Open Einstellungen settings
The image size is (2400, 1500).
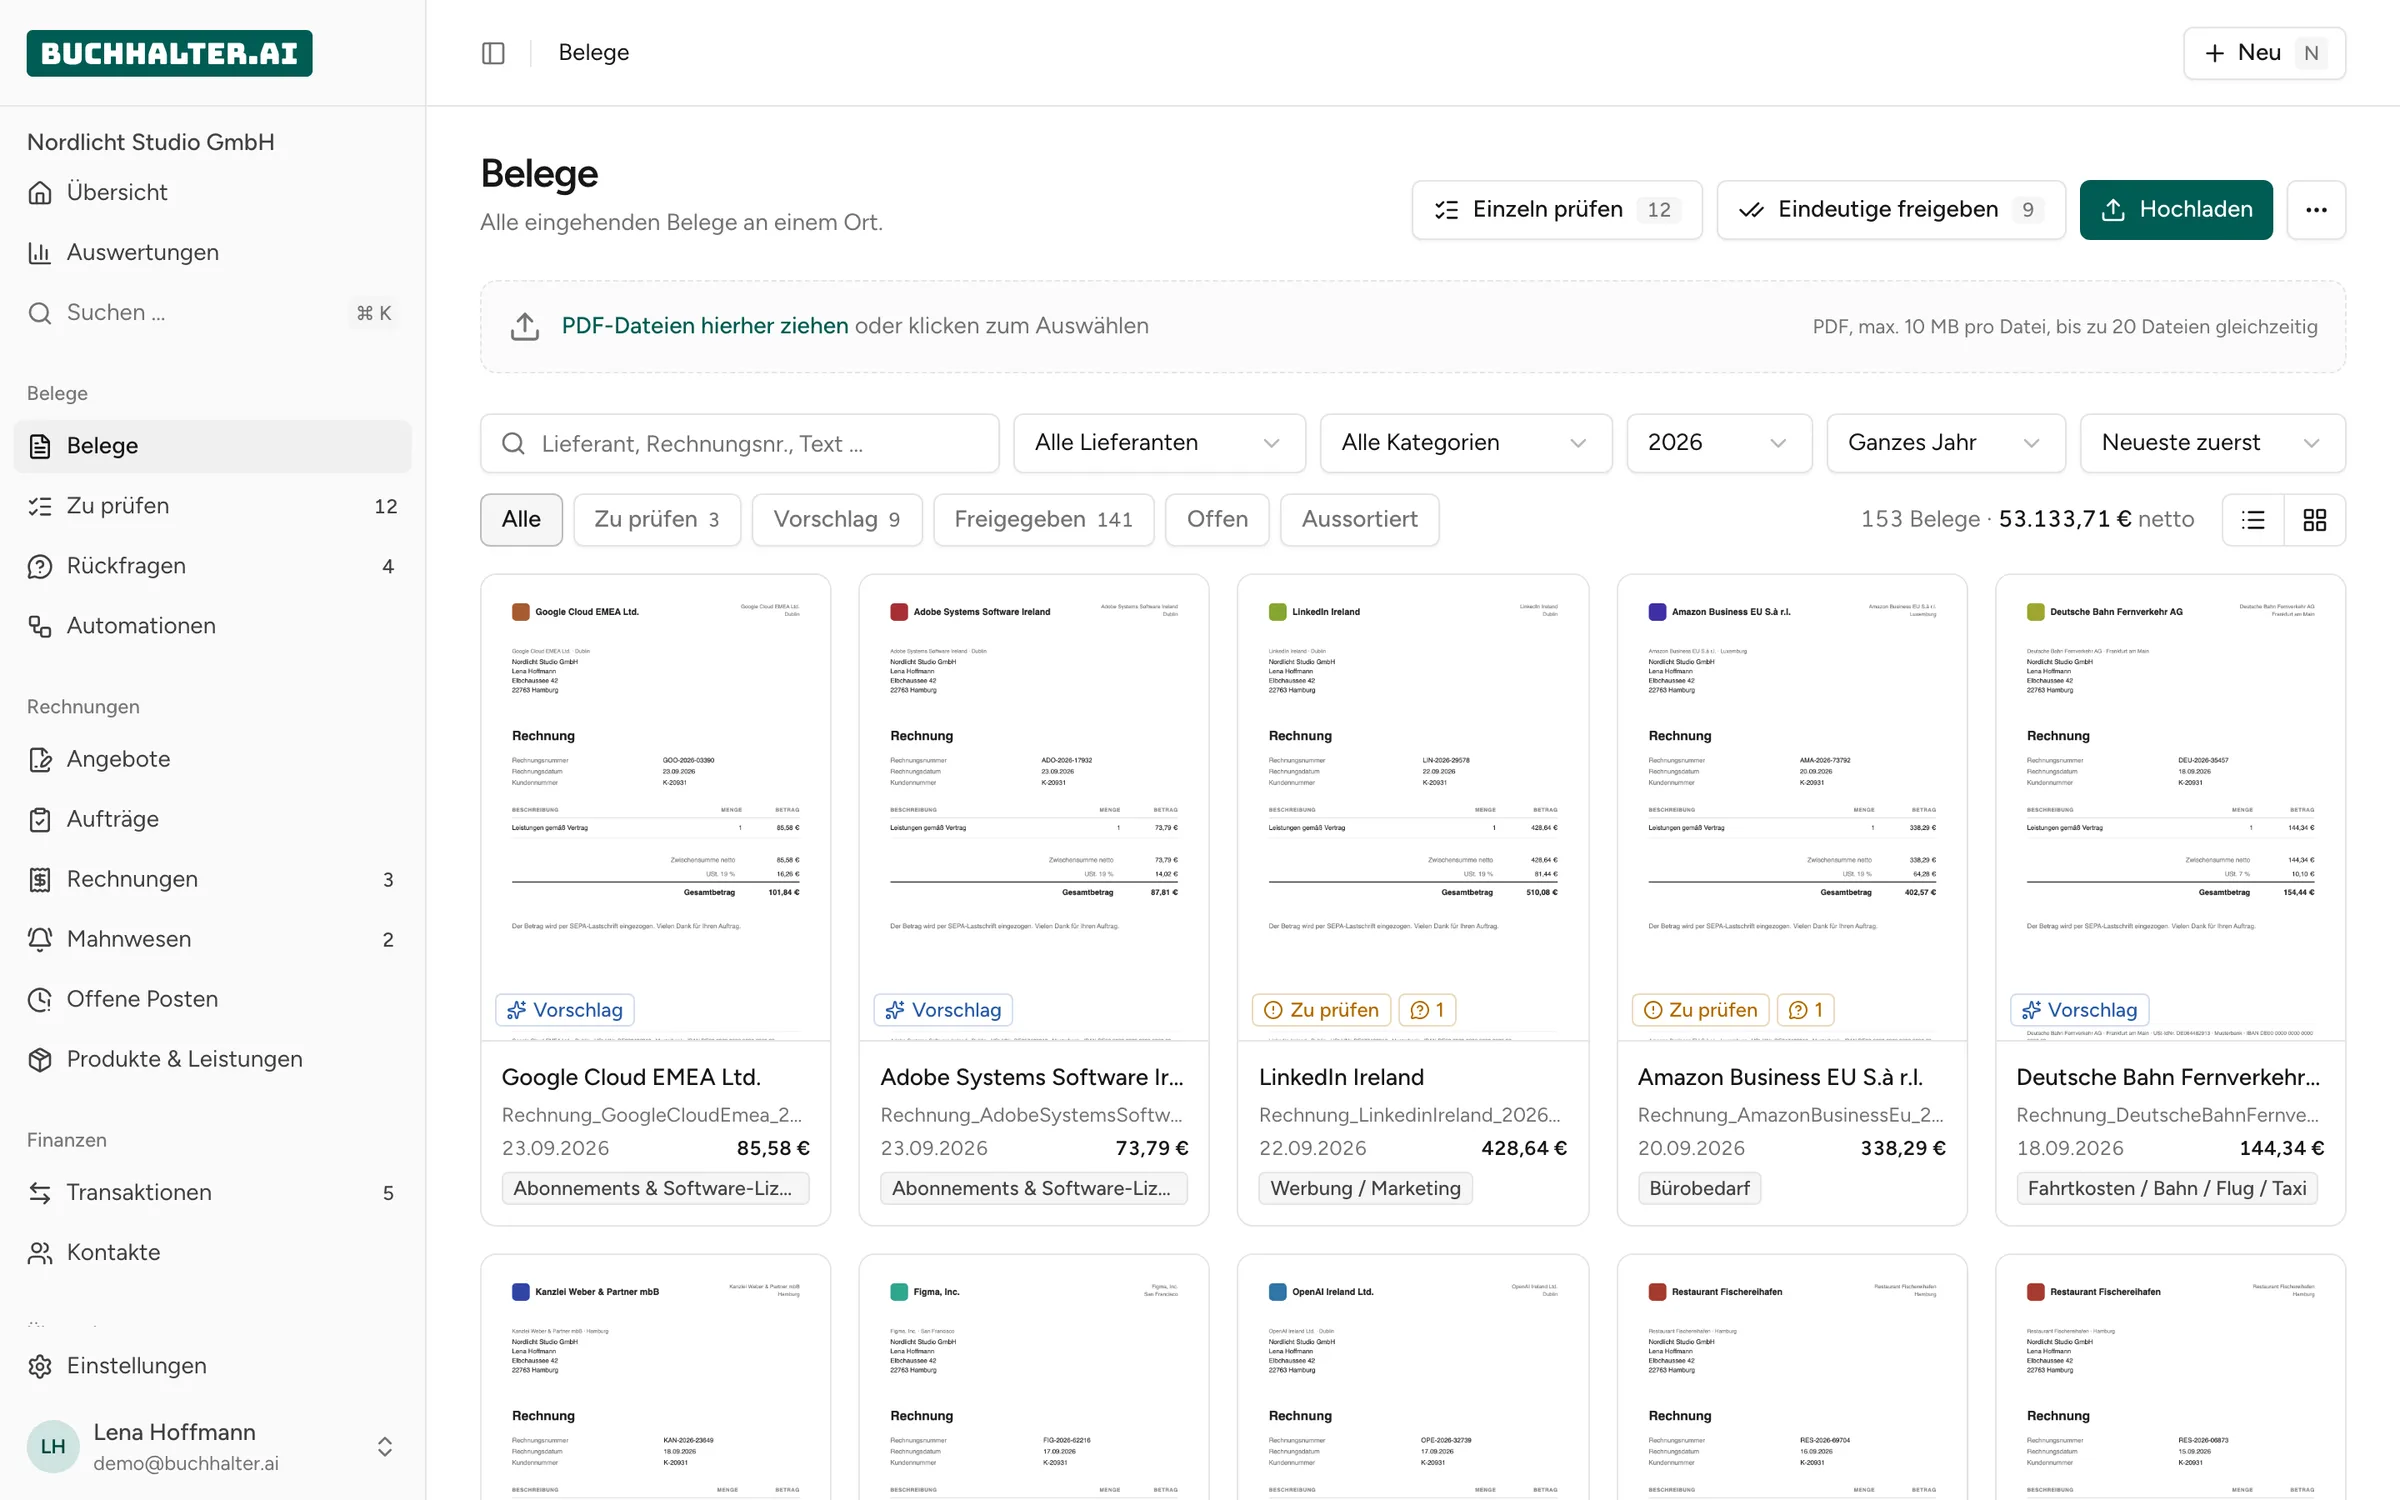212,1366
